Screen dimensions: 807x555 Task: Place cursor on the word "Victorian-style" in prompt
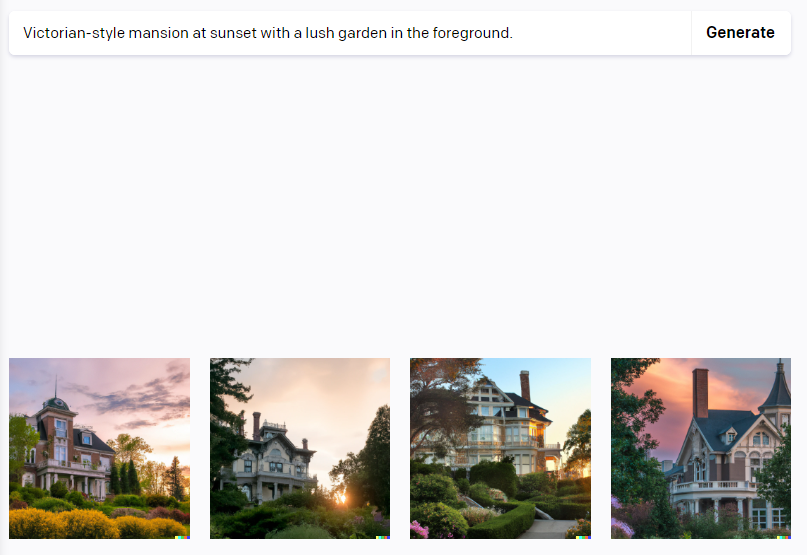coord(74,33)
